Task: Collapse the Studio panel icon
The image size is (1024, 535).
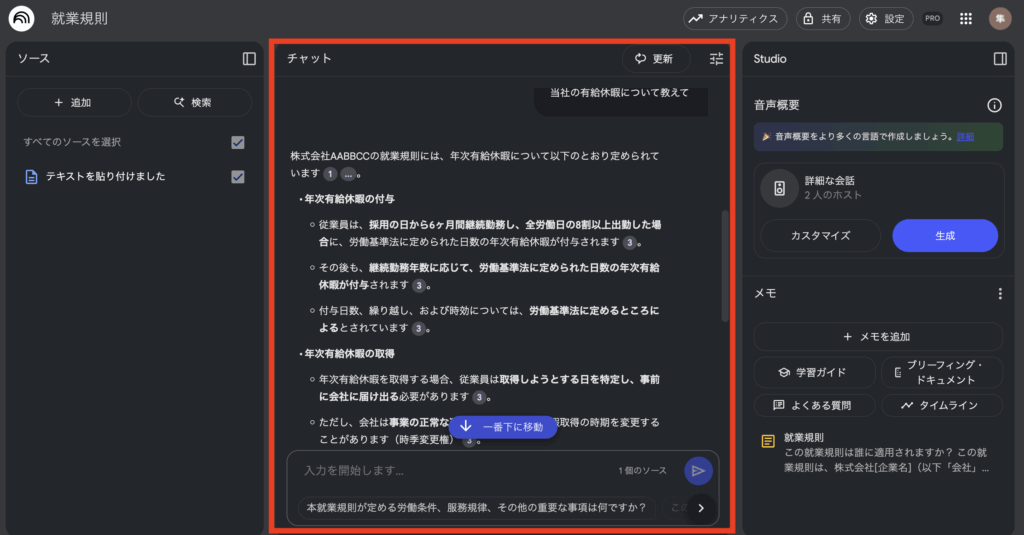Action: click(999, 59)
